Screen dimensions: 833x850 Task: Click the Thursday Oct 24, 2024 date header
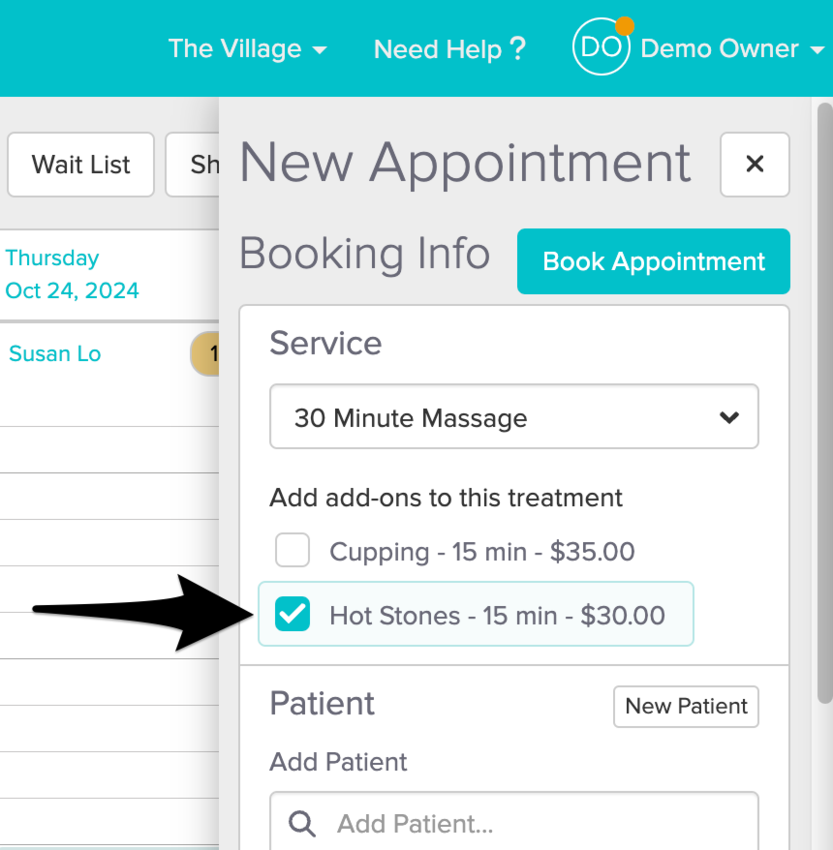[71, 274]
